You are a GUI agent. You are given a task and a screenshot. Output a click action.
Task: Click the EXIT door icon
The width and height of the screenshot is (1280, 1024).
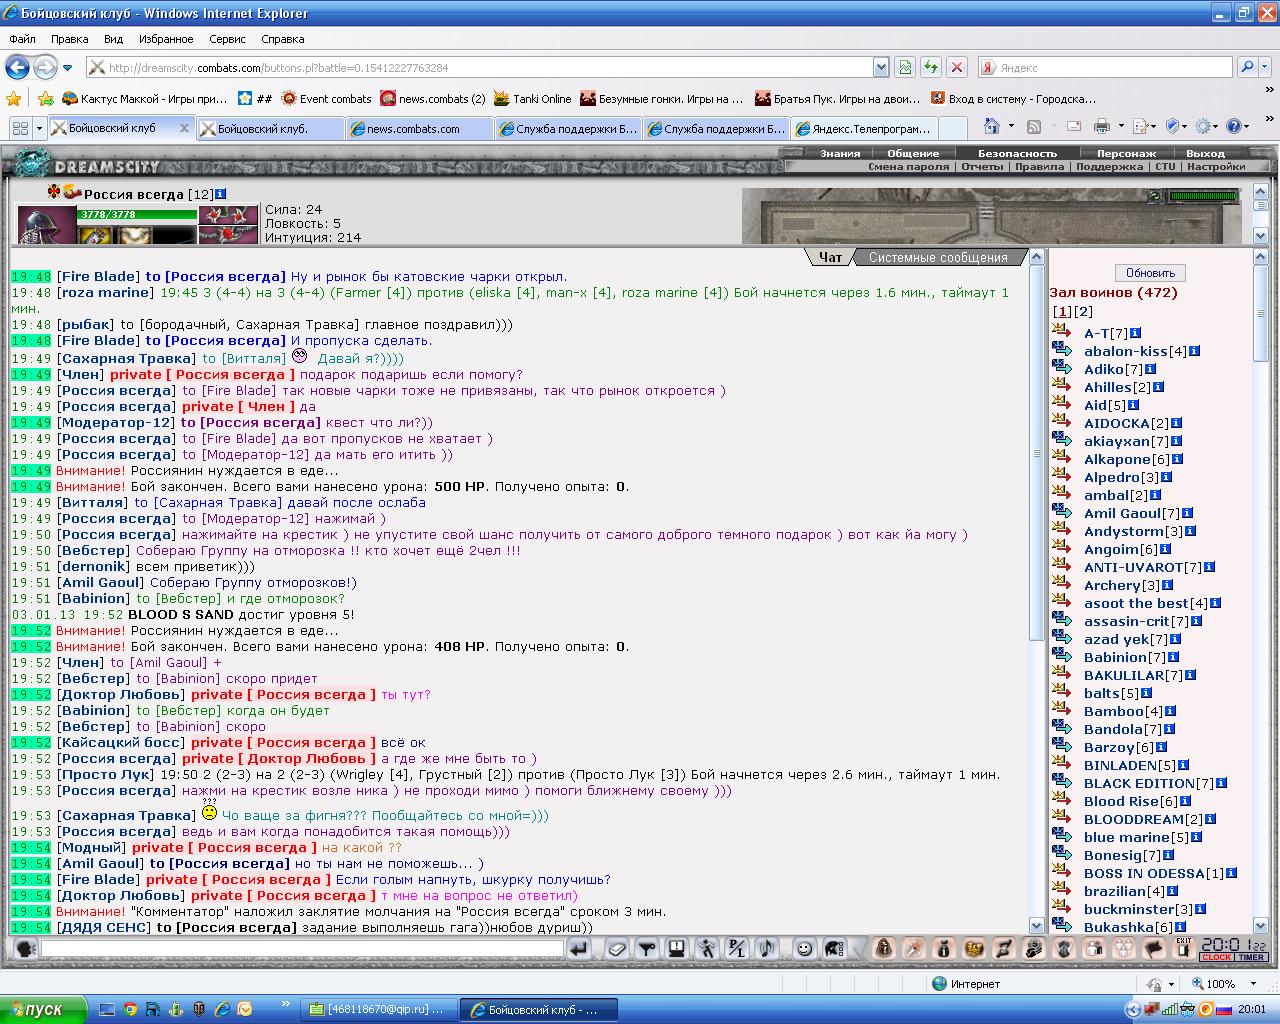[x=1183, y=949]
